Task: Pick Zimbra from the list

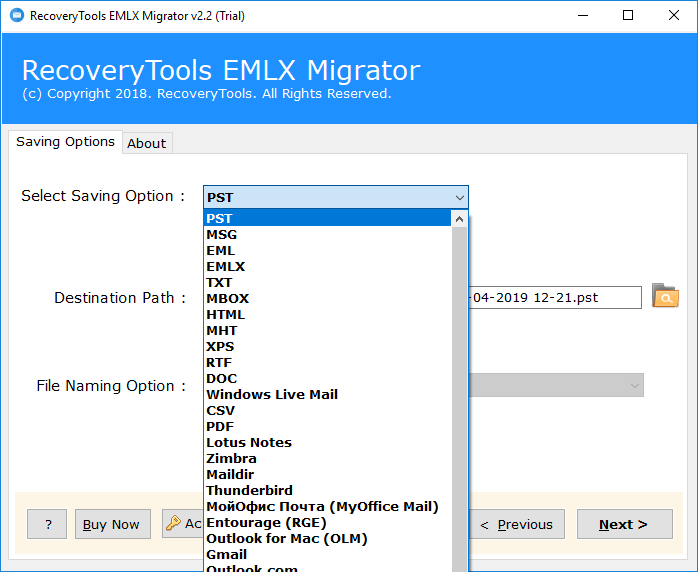Action: (328, 459)
